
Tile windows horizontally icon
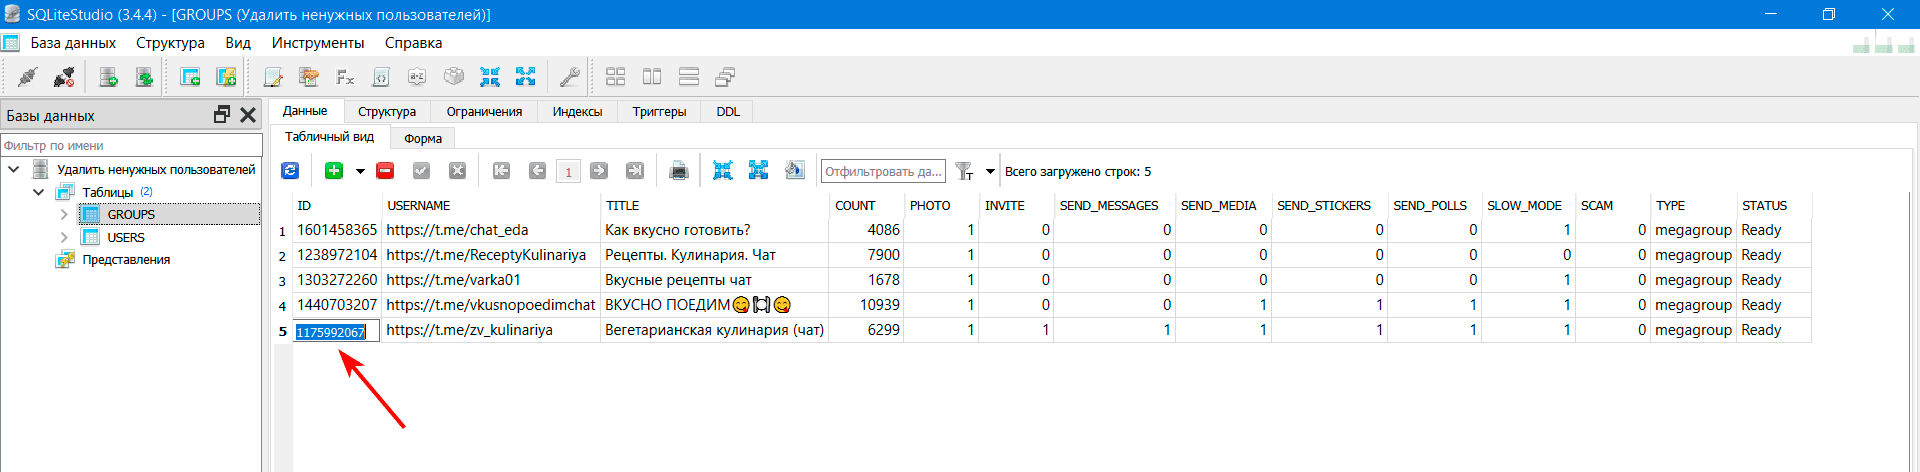point(652,77)
